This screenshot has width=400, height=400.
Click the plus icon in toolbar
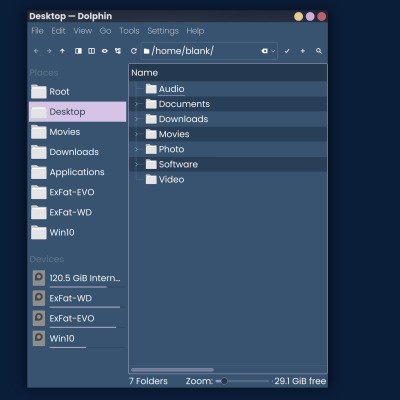tap(303, 51)
